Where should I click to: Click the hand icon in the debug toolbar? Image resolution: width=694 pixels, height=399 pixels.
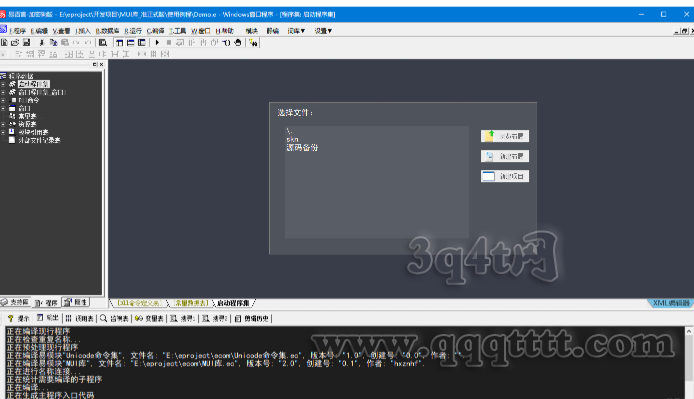[238, 43]
